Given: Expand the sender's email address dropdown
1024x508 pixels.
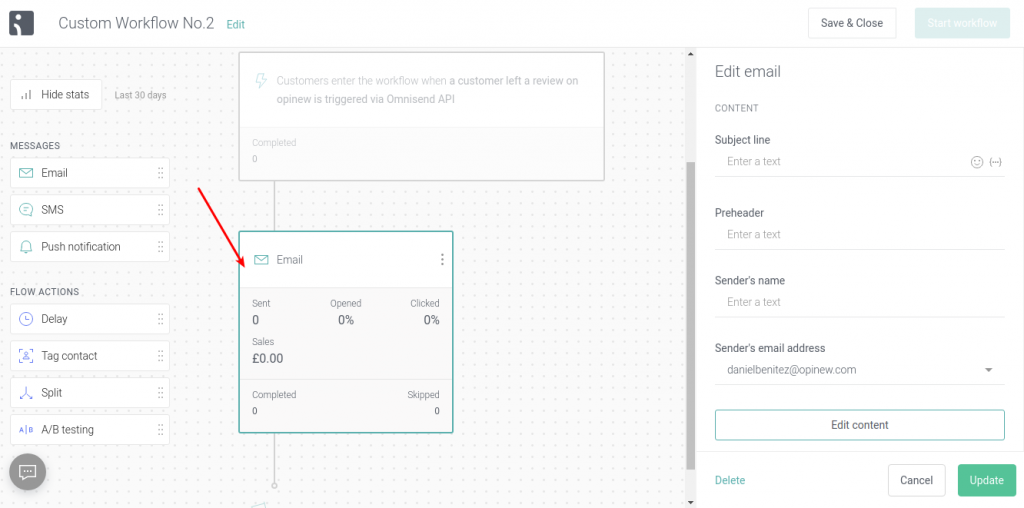Looking at the screenshot, I should point(989,370).
